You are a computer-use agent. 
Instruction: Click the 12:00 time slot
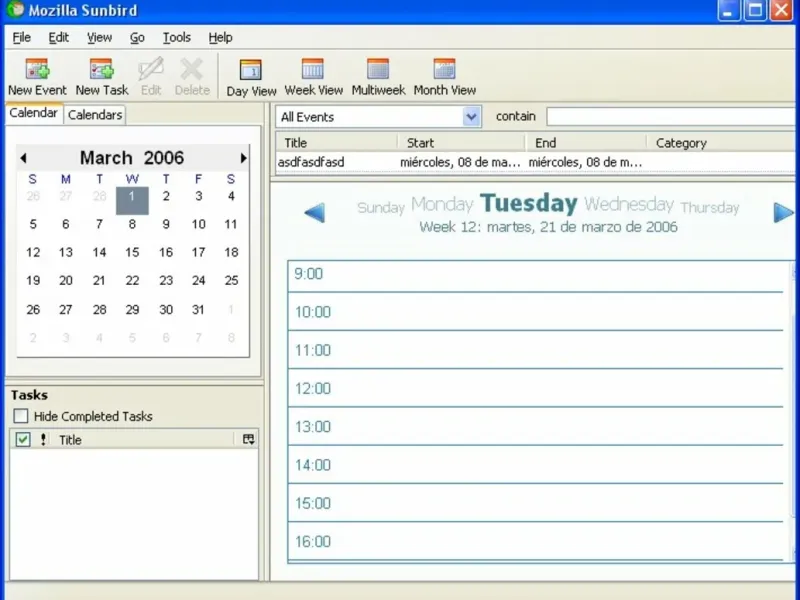(x=536, y=388)
